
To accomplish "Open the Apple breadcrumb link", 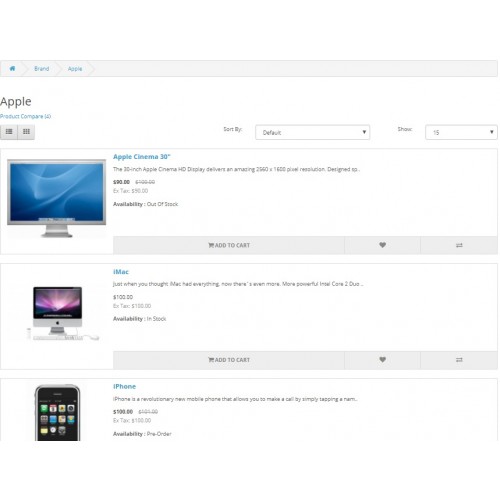I will click(x=75, y=69).
